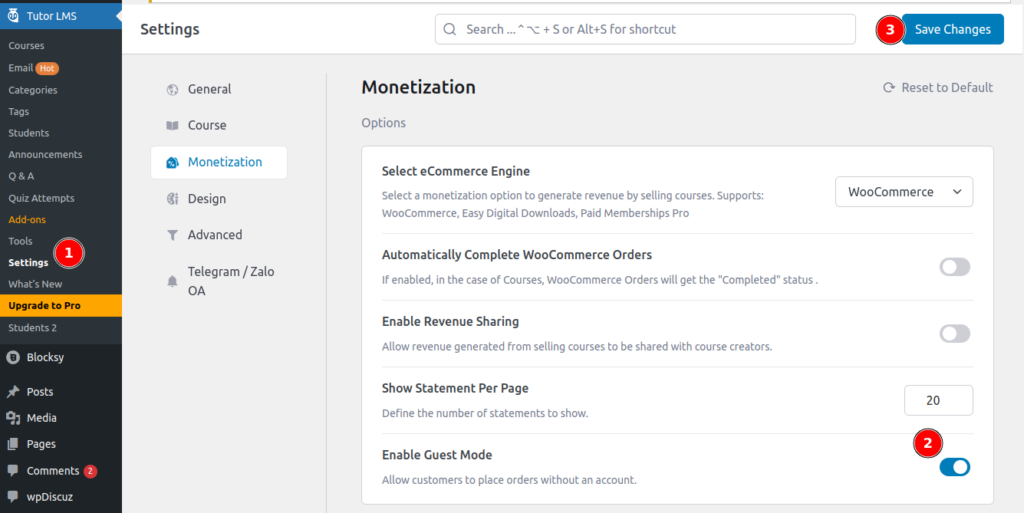Image resolution: width=1024 pixels, height=513 pixels.
Task: Click the Advanced filter icon
Action: [x=172, y=235]
